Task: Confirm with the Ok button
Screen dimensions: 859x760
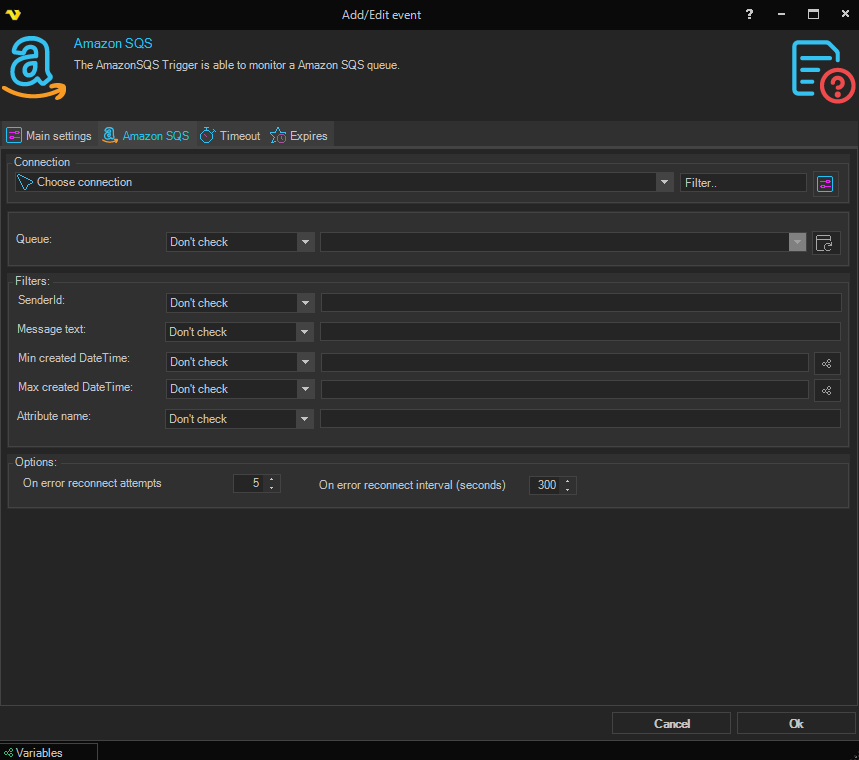Action: 795,723
